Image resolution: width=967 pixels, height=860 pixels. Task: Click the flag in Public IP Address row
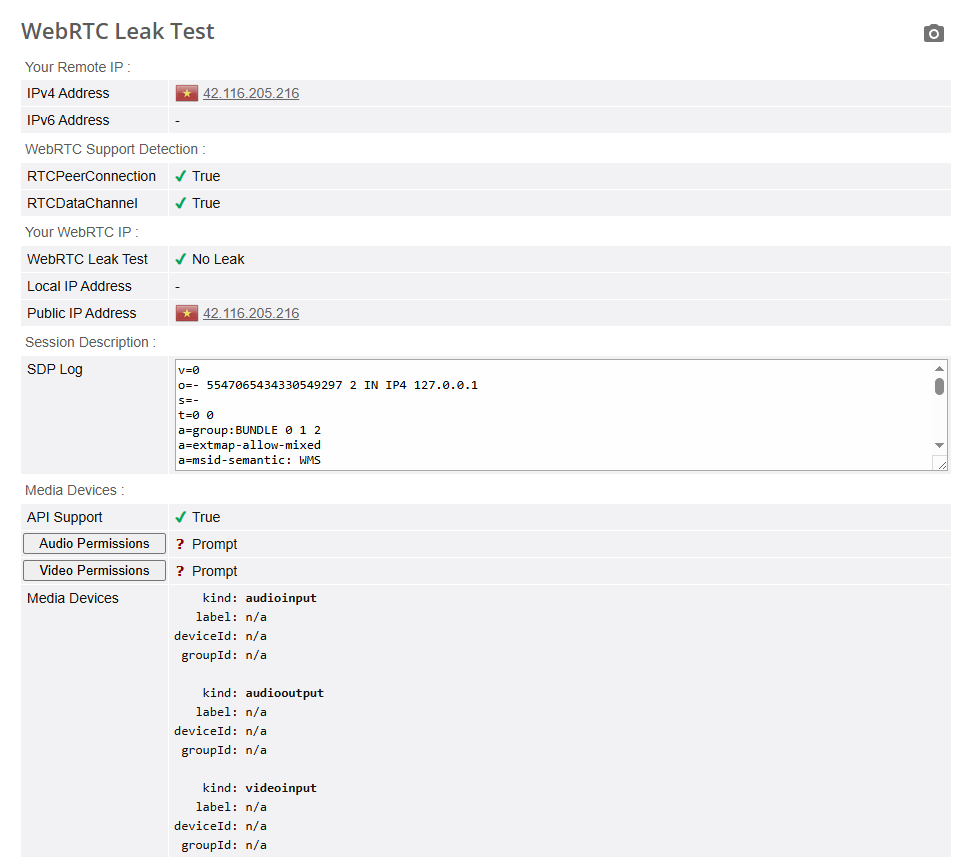[x=187, y=314]
